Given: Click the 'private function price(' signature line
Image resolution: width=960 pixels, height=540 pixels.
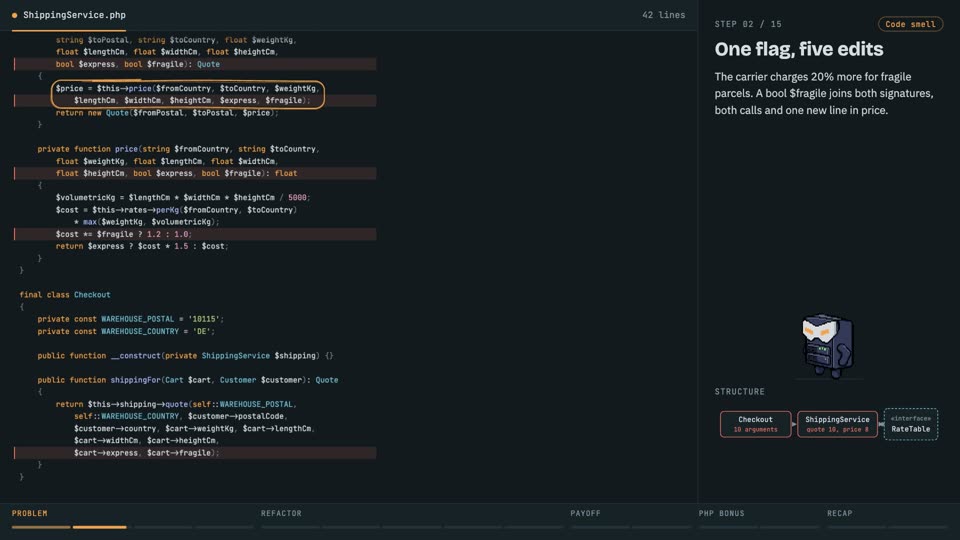Looking at the screenshot, I should point(178,149).
